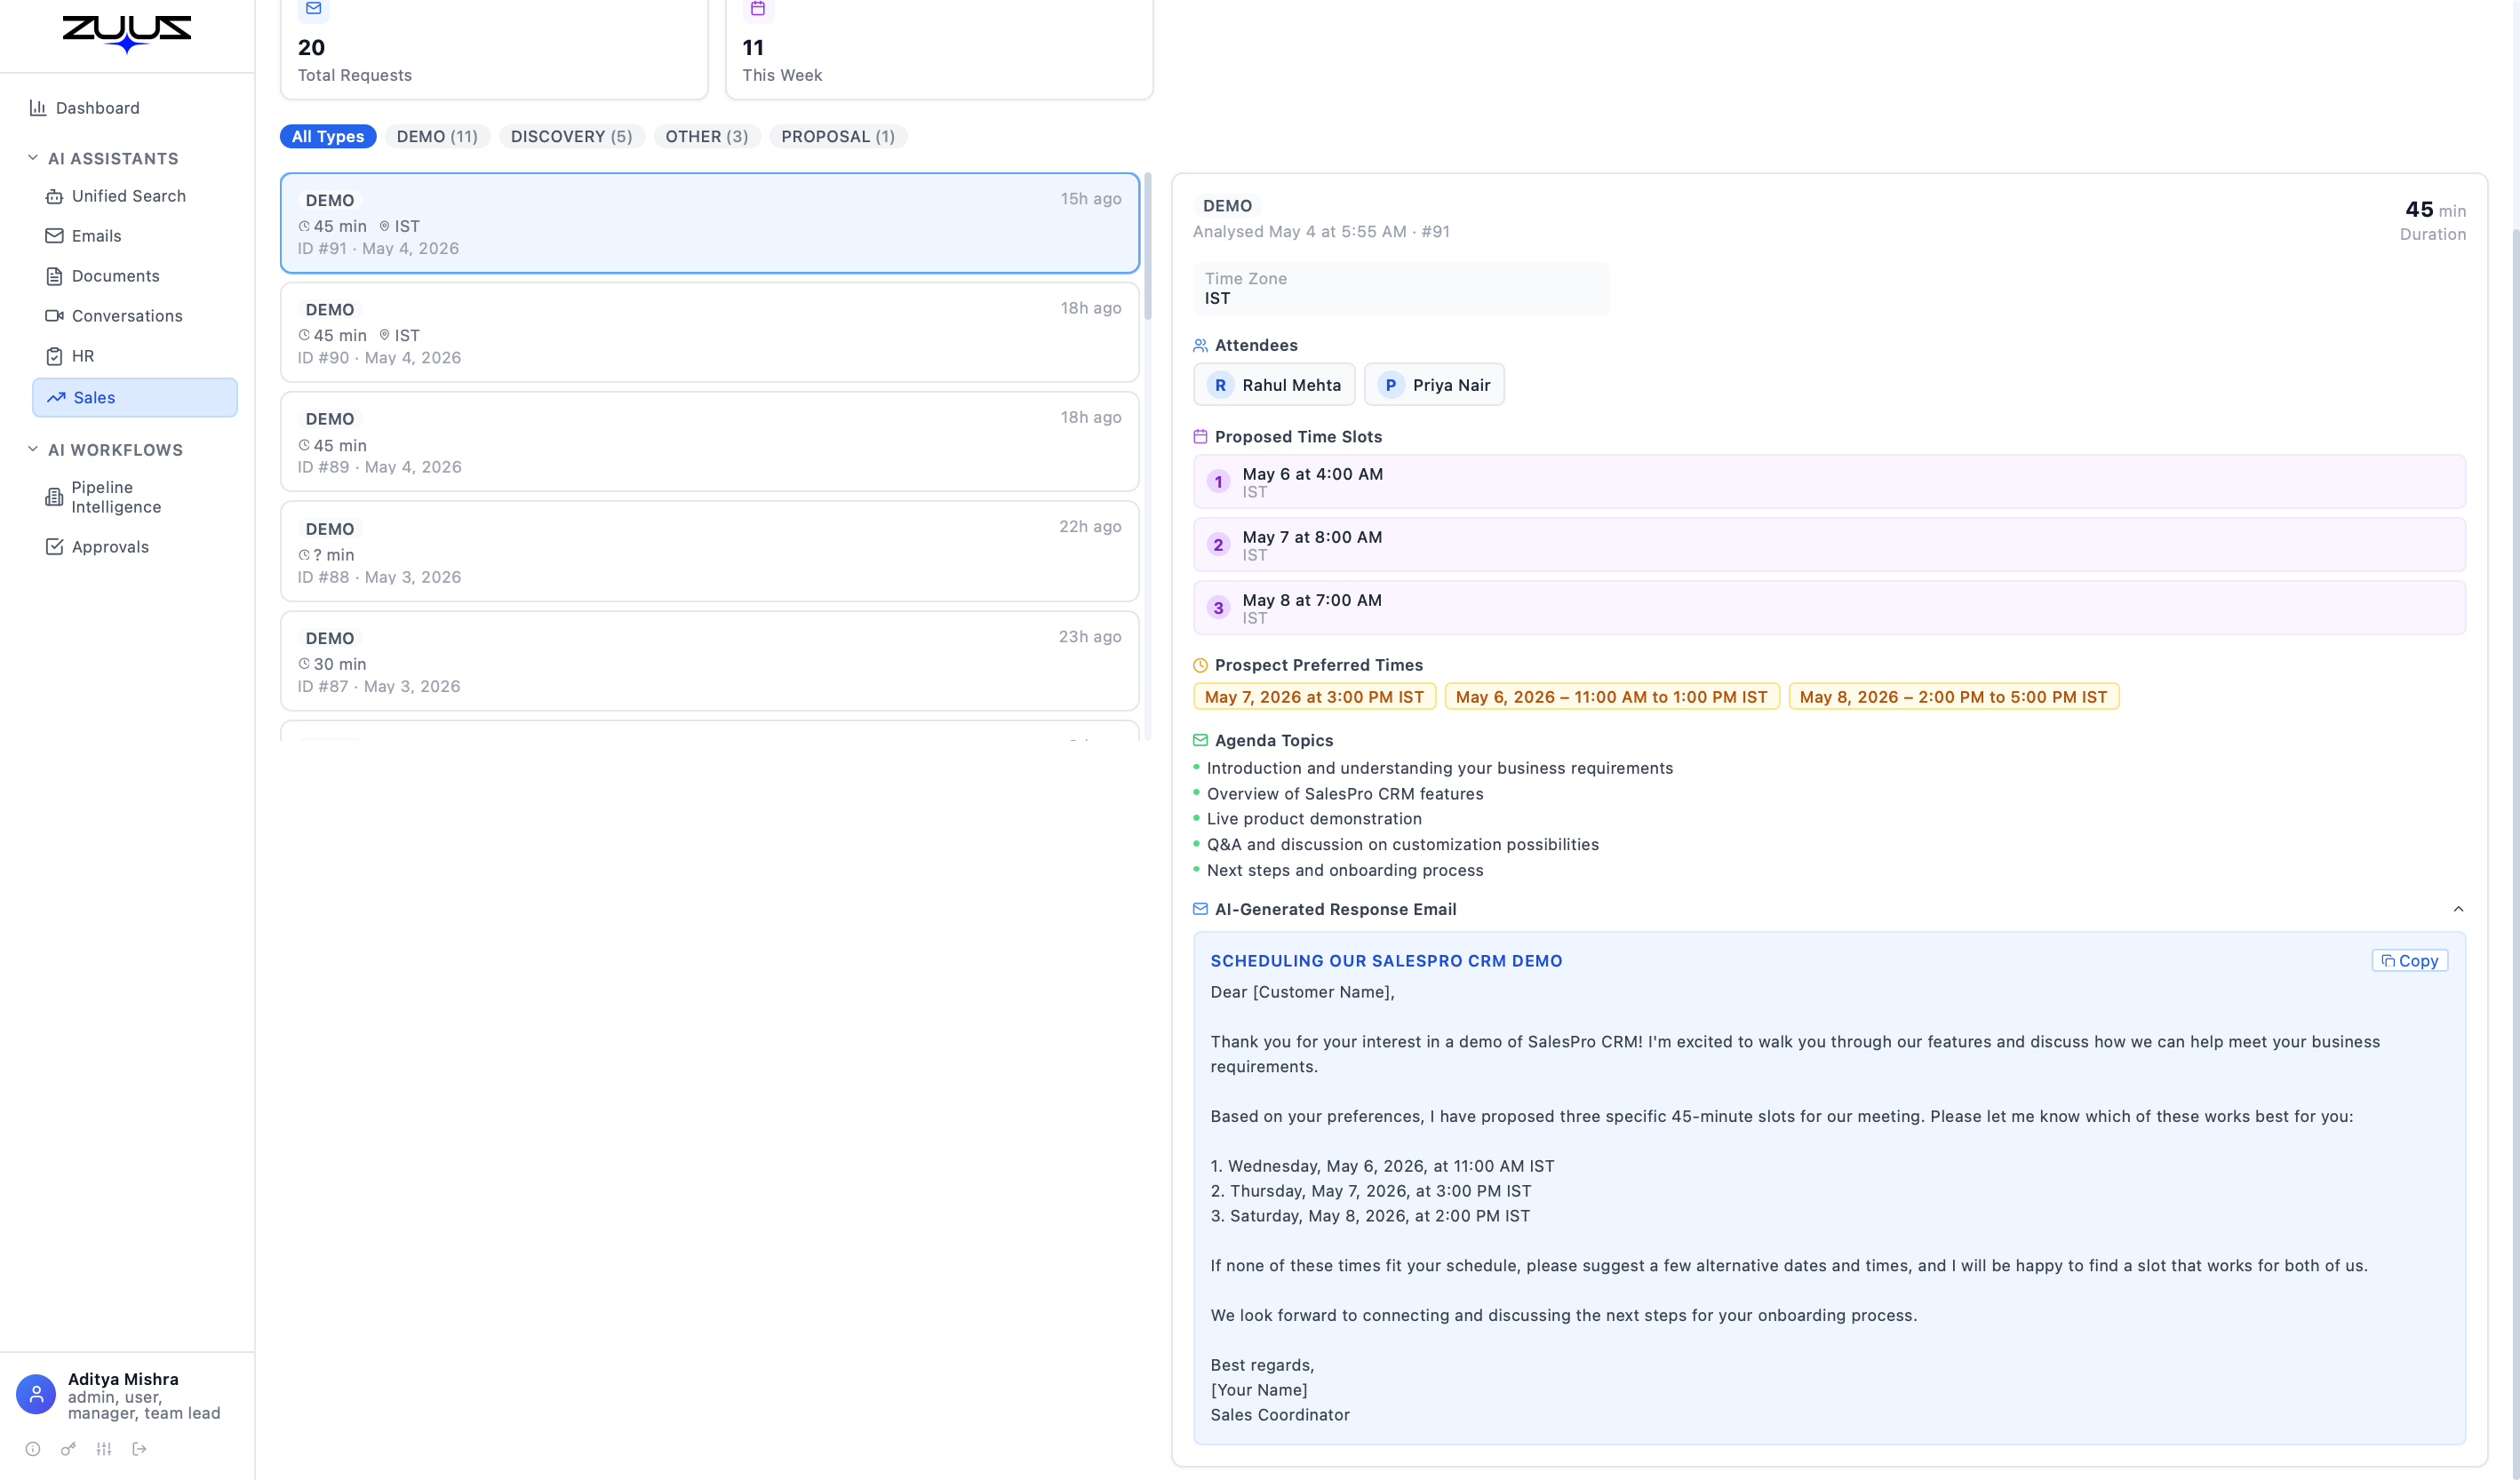This screenshot has height=1480, width=2520.
Task: Select time slot May 6 at 4:00 AM
Action: (x=1829, y=482)
